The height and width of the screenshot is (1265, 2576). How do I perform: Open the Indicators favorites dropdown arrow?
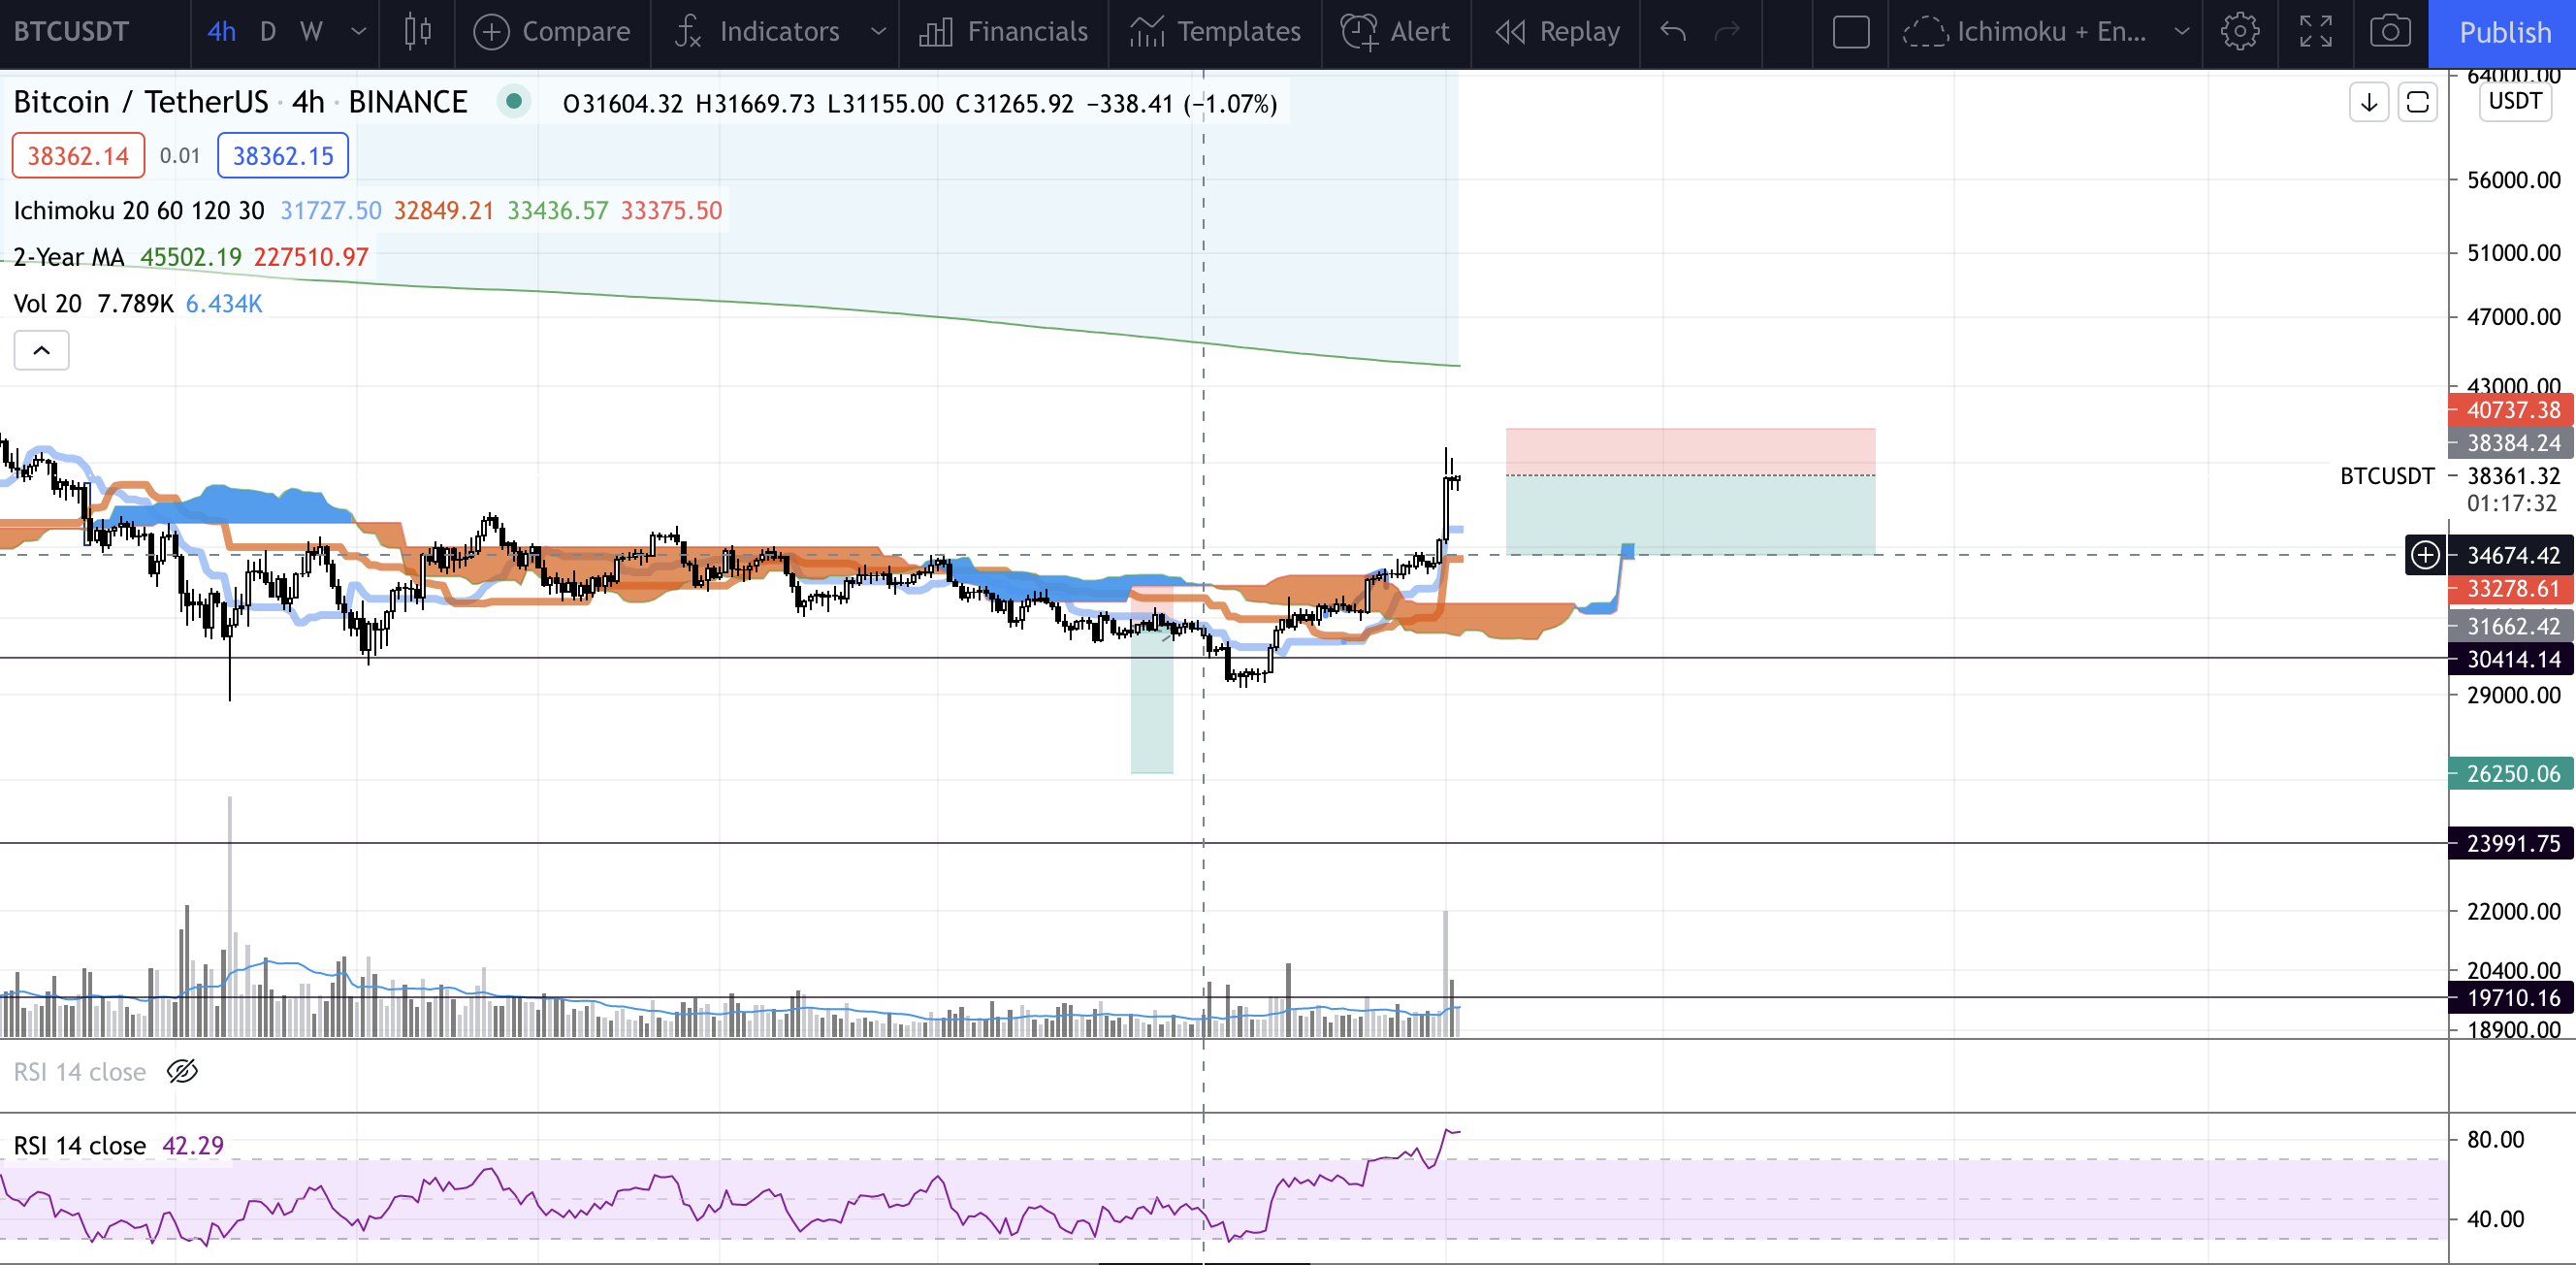[x=878, y=32]
